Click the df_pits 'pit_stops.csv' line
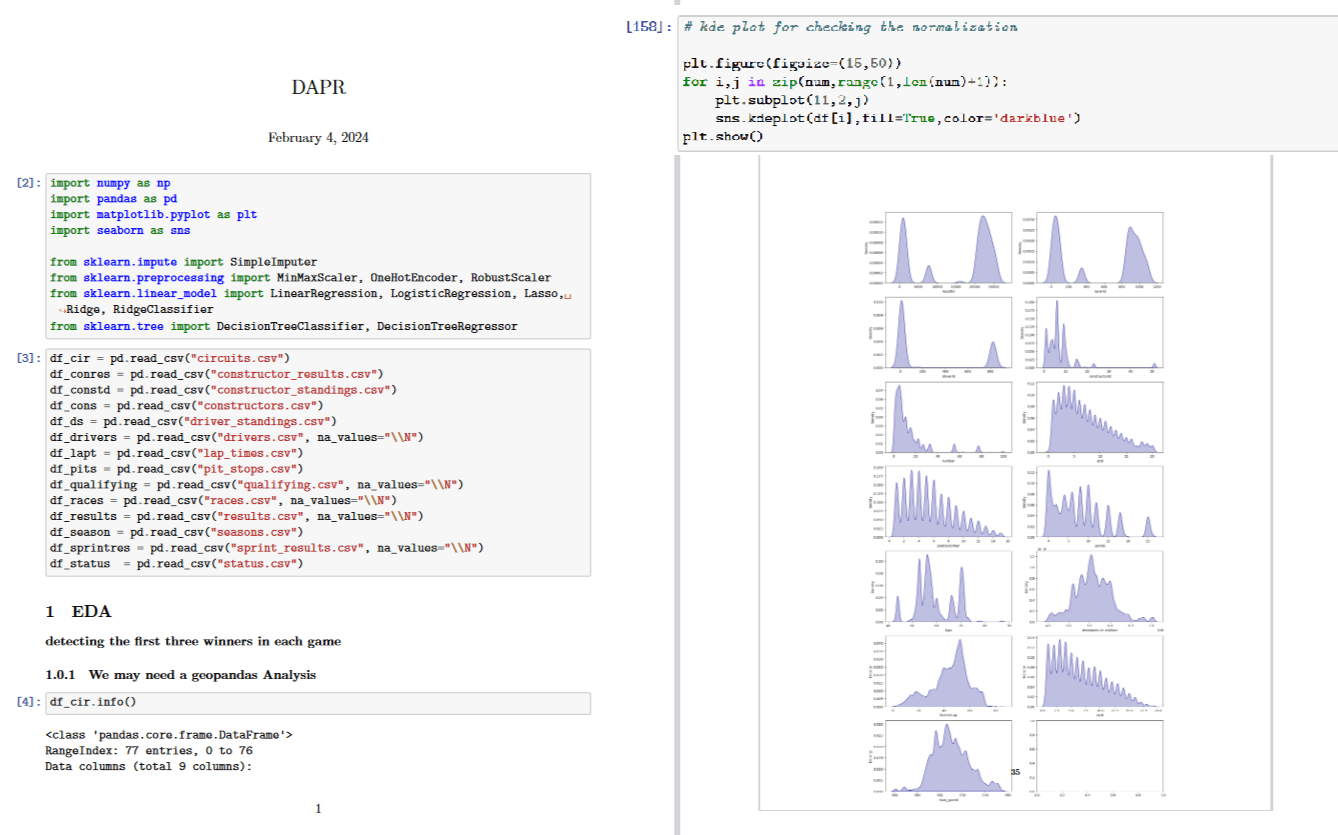Image resolution: width=1338 pixels, height=835 pixels. tap(177, 469)
